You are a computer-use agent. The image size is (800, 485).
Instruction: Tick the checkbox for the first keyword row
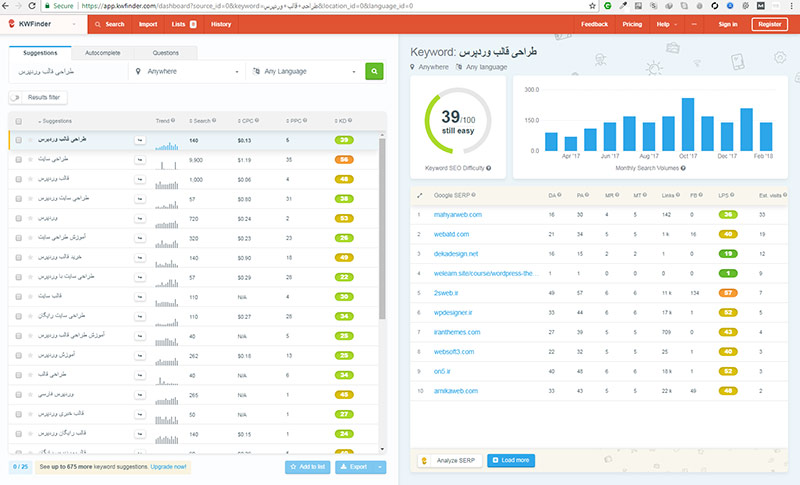[19, 141]
